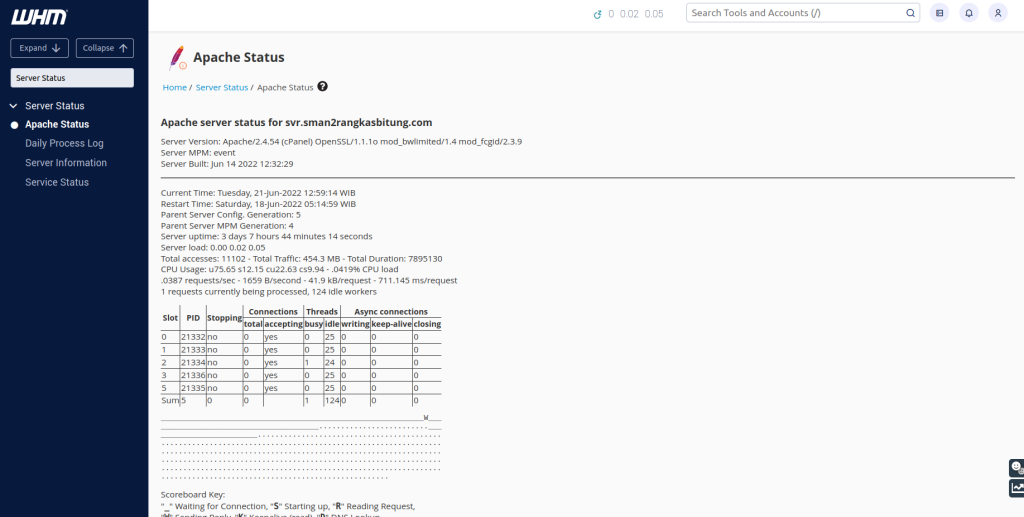Open the feedback smiley icon
The height and width of the screenshot is (517, 1024).
(1016, 467)
